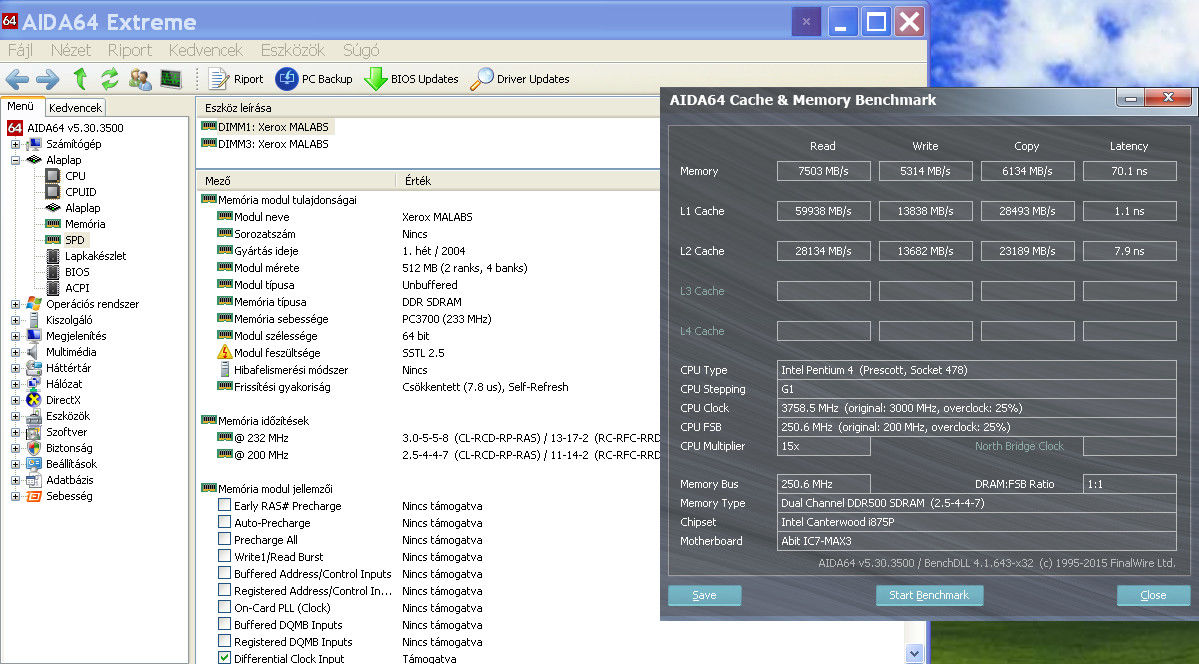1199x664 pixels.
Task: Switch to the Kedvencek tab
Action: (76, 108)
